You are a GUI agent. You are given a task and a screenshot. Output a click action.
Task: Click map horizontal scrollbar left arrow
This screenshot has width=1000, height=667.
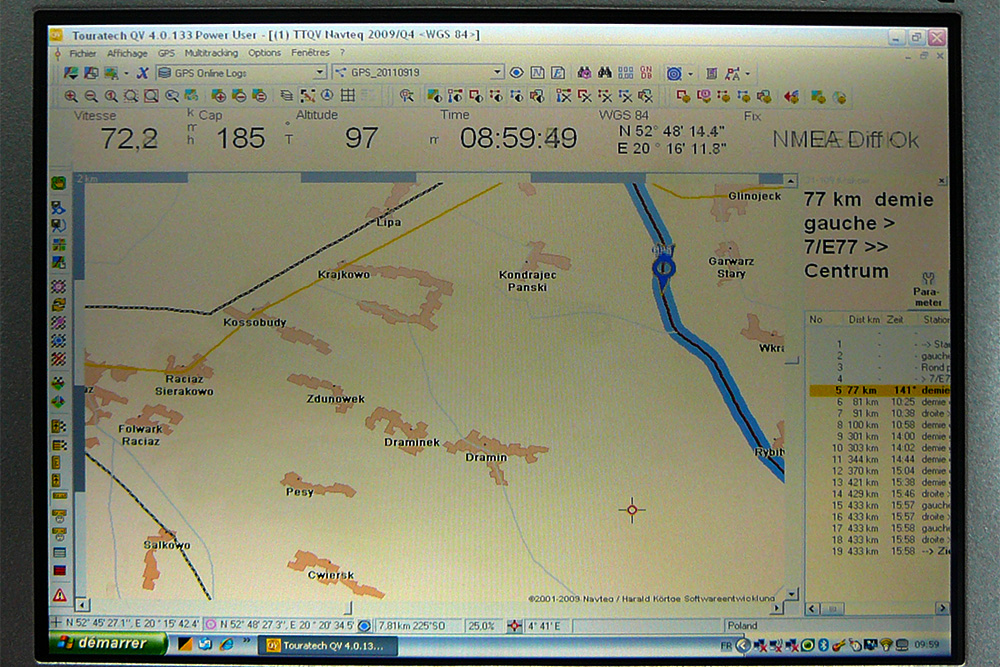(82, 603)
